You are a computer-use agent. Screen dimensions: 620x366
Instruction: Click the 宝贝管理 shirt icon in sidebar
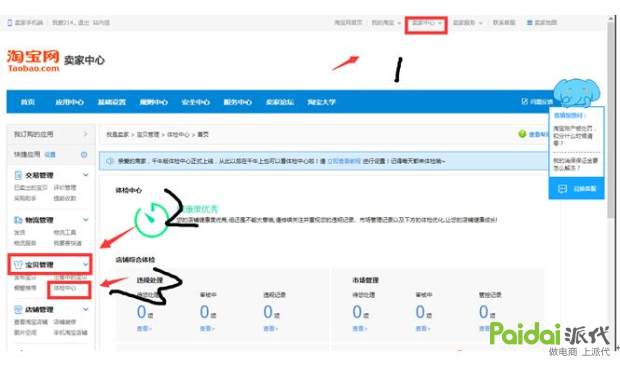[x=18, y=265]
